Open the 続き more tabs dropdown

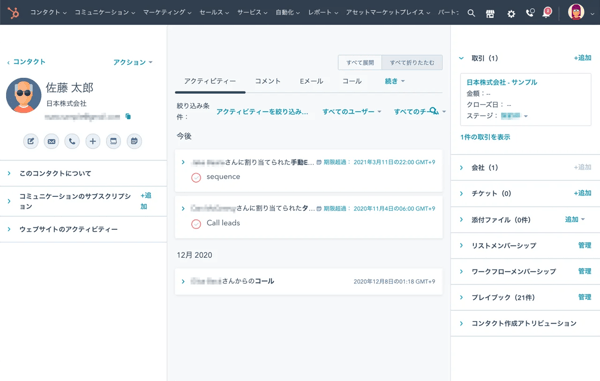click(x=395, y=81)
